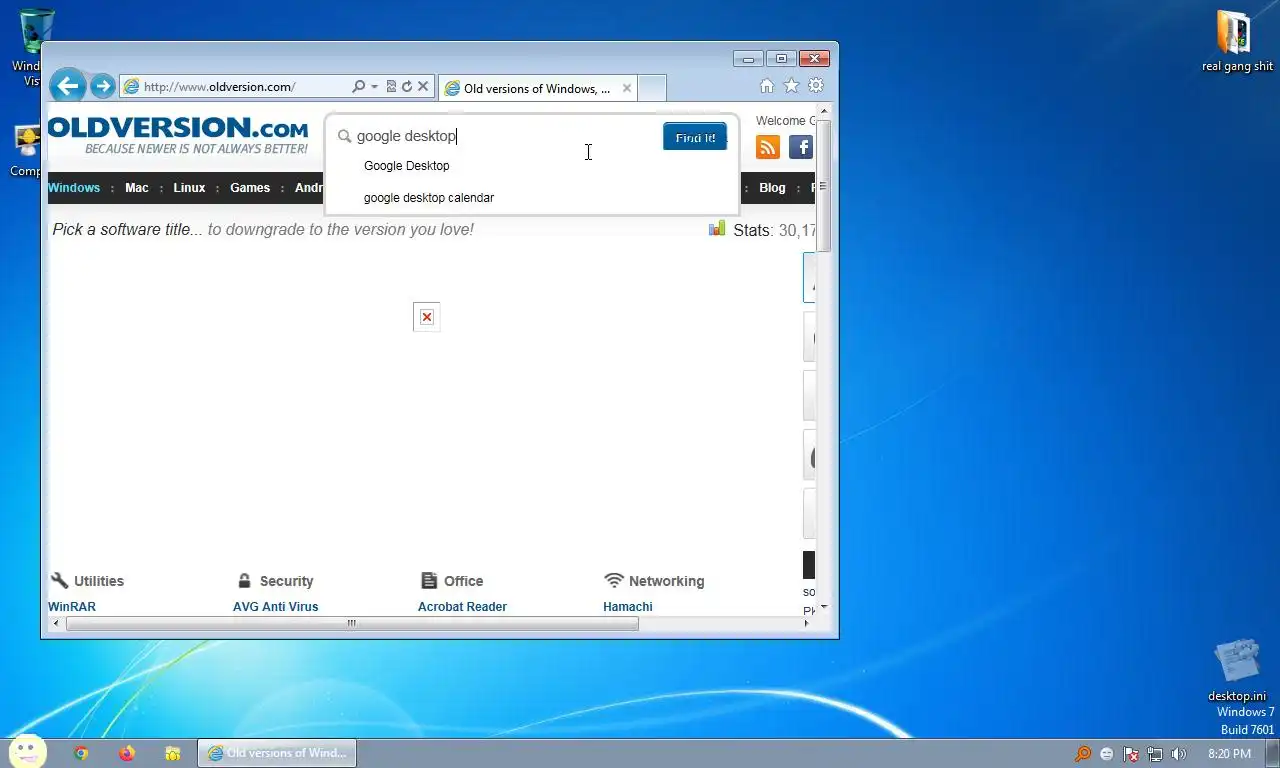Screen dimensions: 1280x768
Task: Close the Old versions of Windows tab
Action: coord(627,88)
